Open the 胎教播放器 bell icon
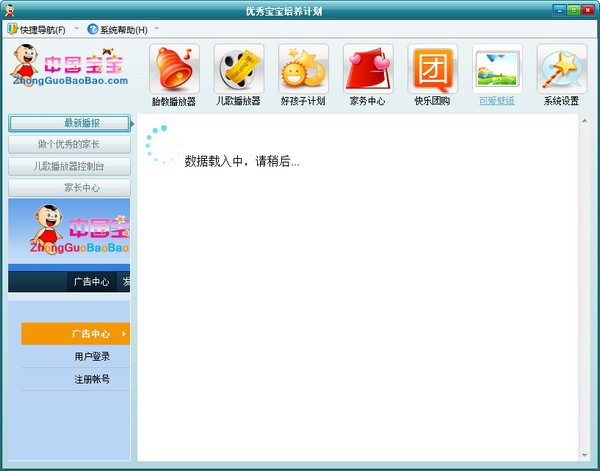 [x=174, y=69]
